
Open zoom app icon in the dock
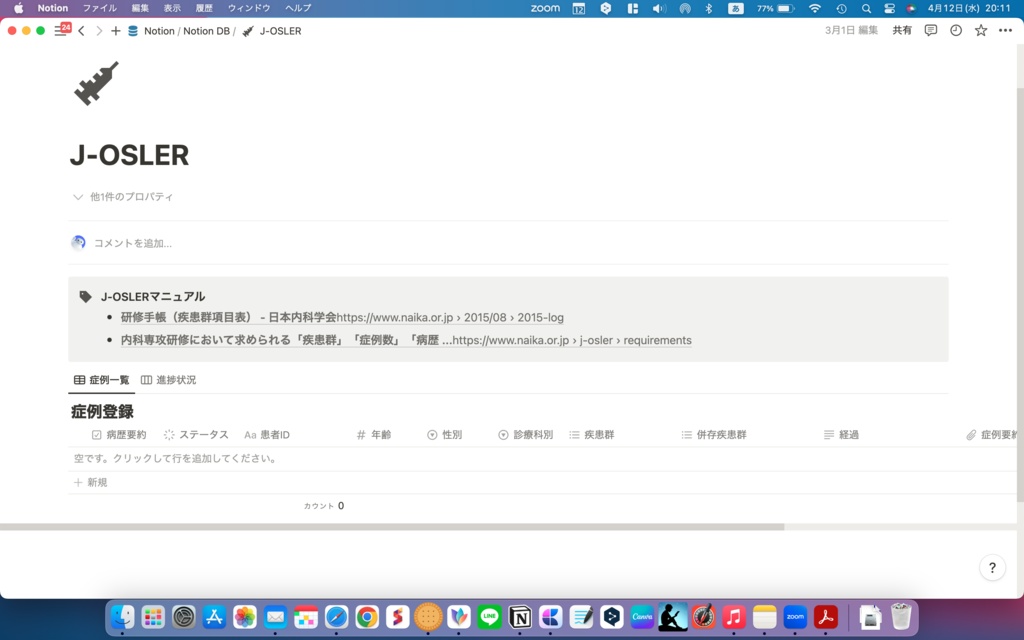(x=795, y=616)
